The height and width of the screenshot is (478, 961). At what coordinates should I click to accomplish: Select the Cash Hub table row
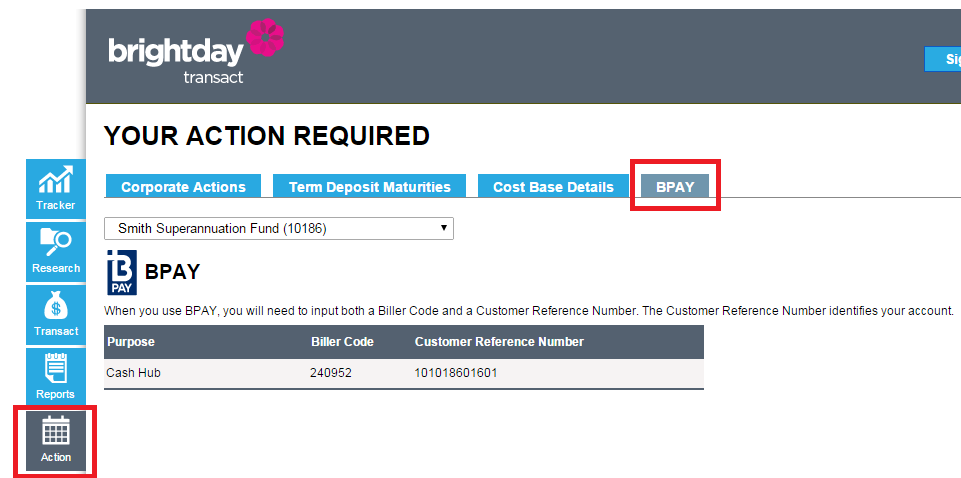pyautogui.click(x=404, y=373)
